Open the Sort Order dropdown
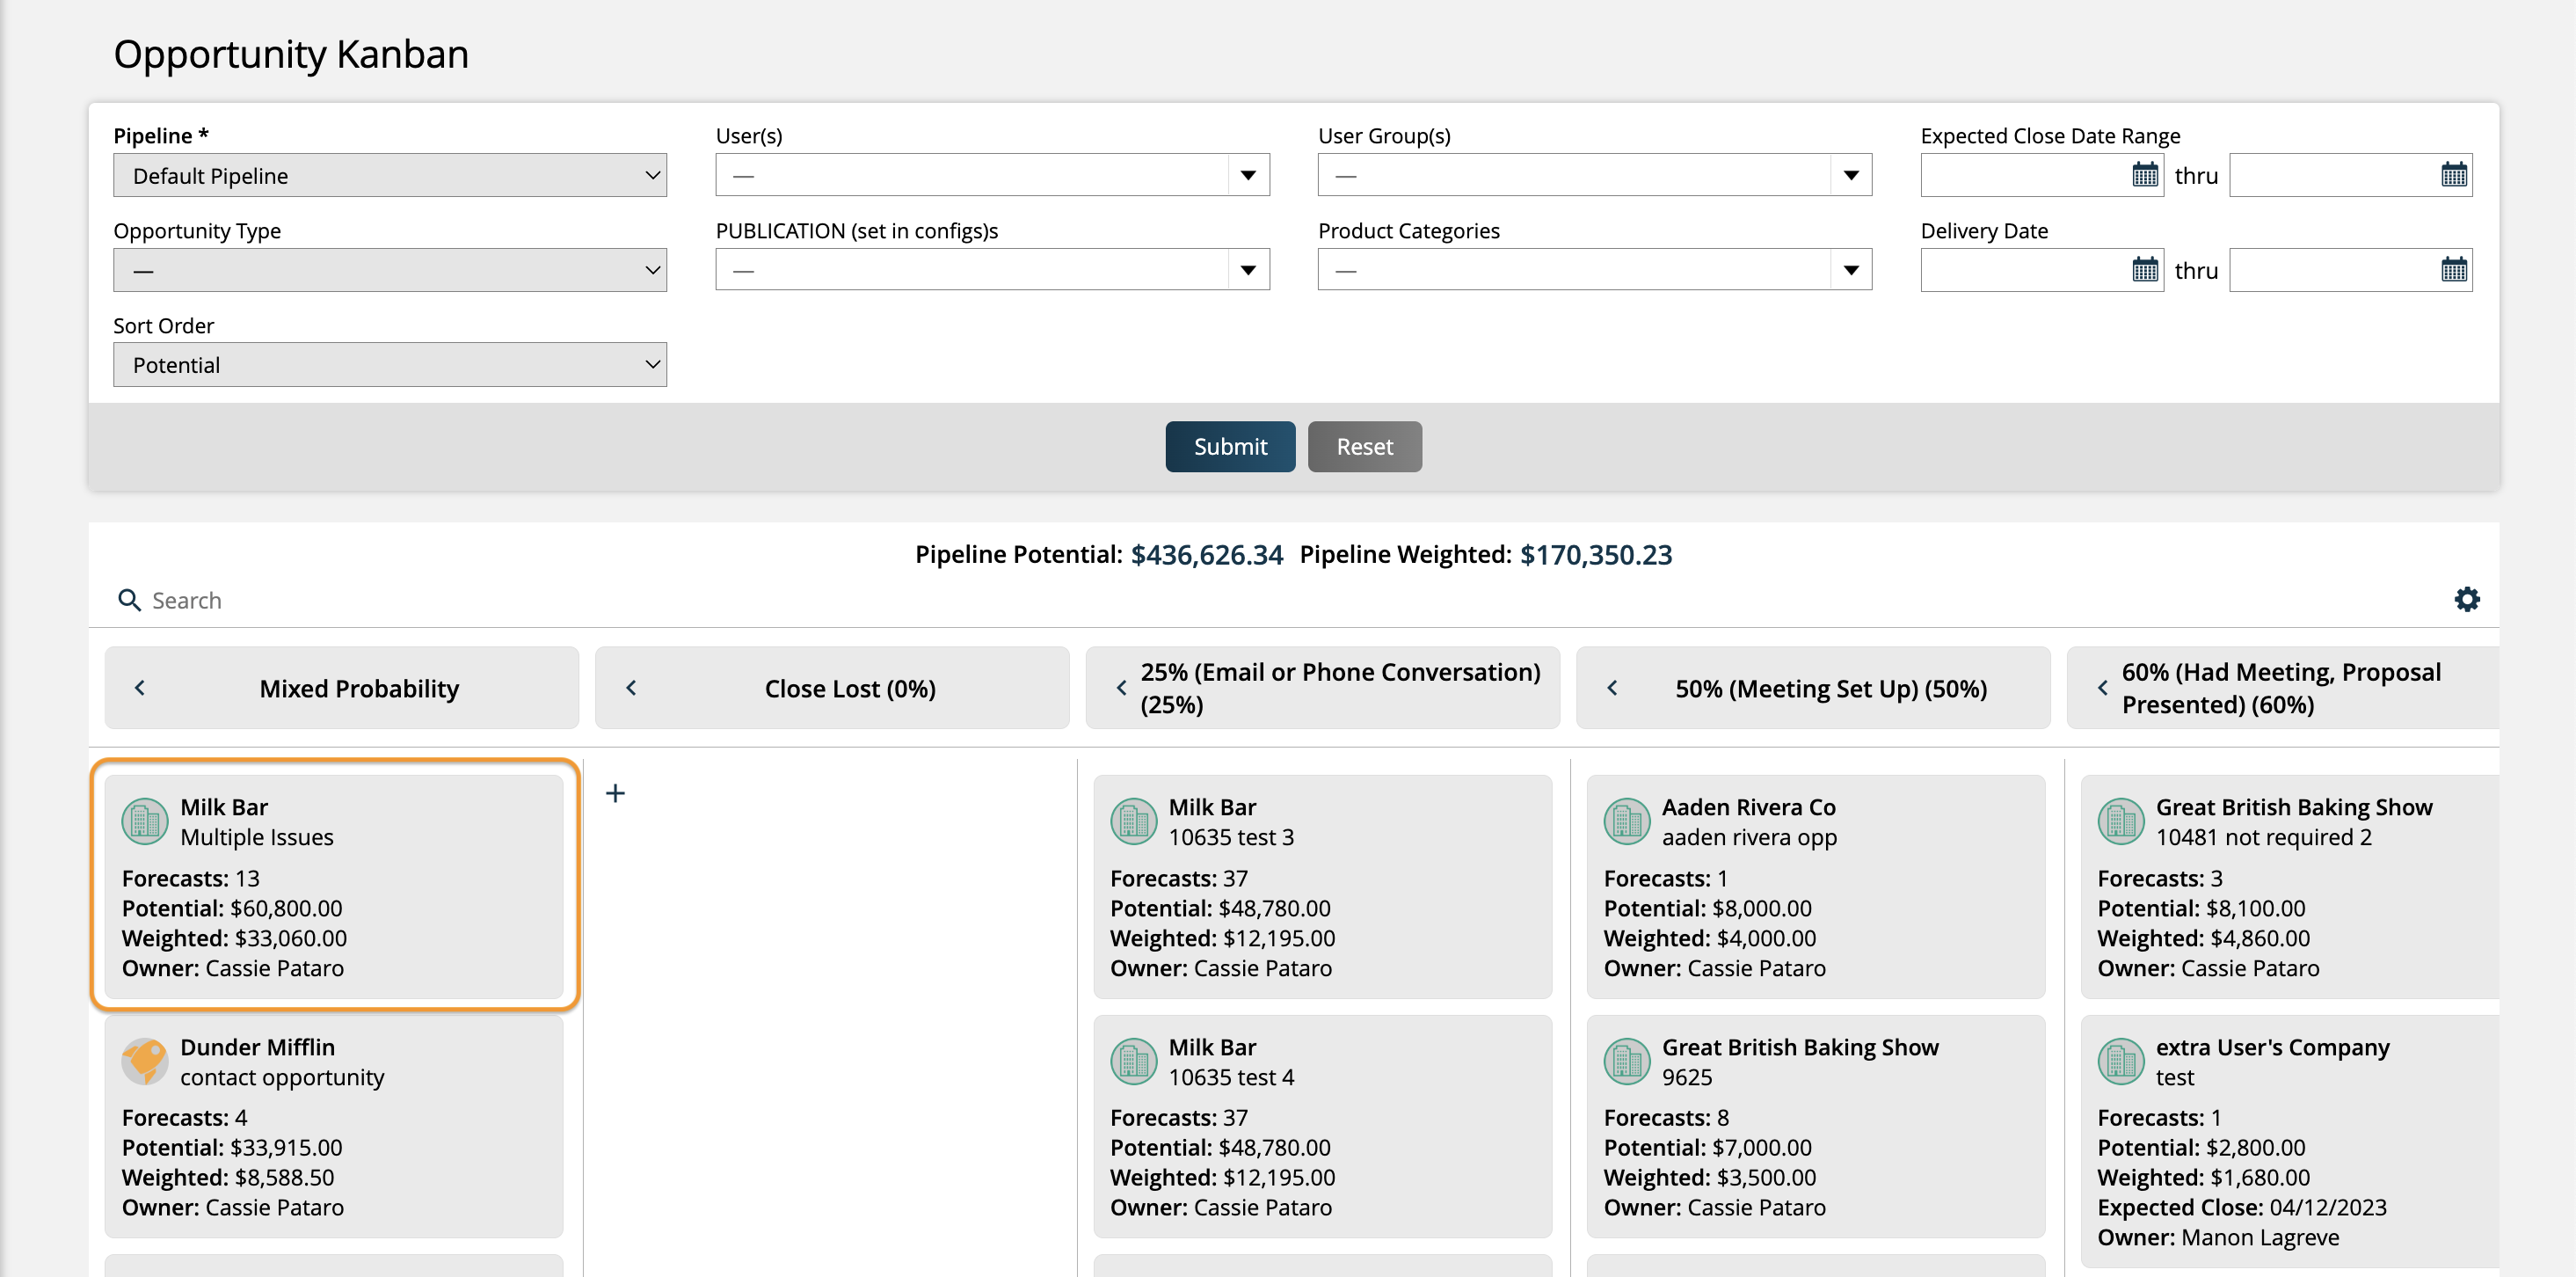This screenshot has width=2576, height=1277. coord(390,365)
